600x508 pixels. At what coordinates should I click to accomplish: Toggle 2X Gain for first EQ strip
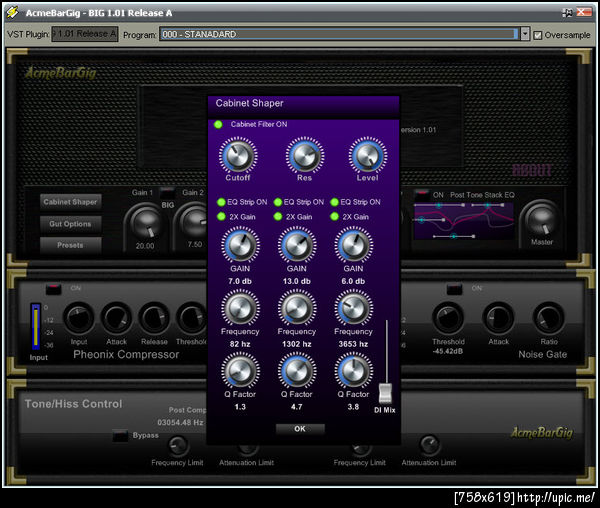tap(221, 217)
